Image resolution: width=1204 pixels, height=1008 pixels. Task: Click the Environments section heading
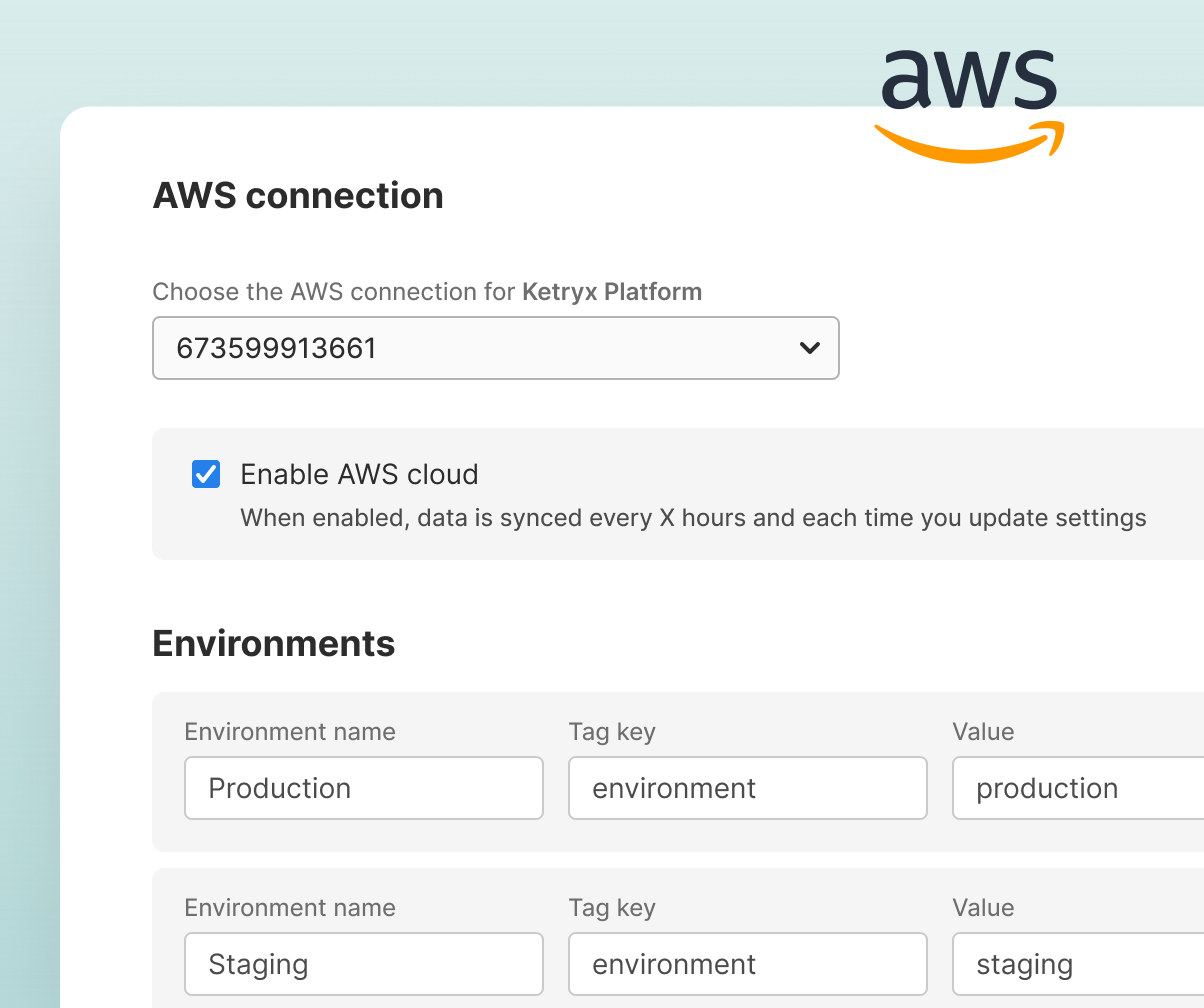pos(274,643)
